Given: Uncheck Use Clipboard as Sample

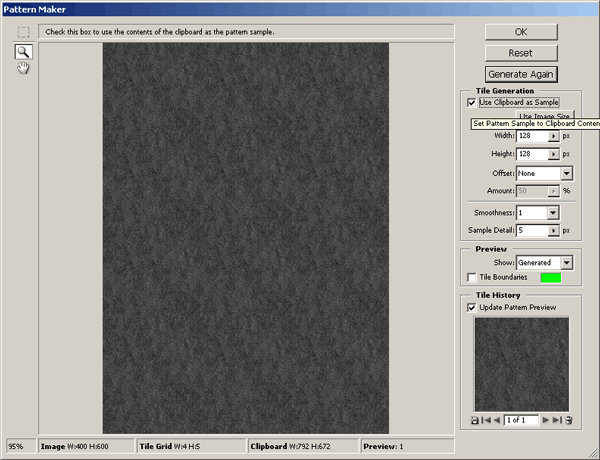Looking at the screenshot, I should [472, 102].
